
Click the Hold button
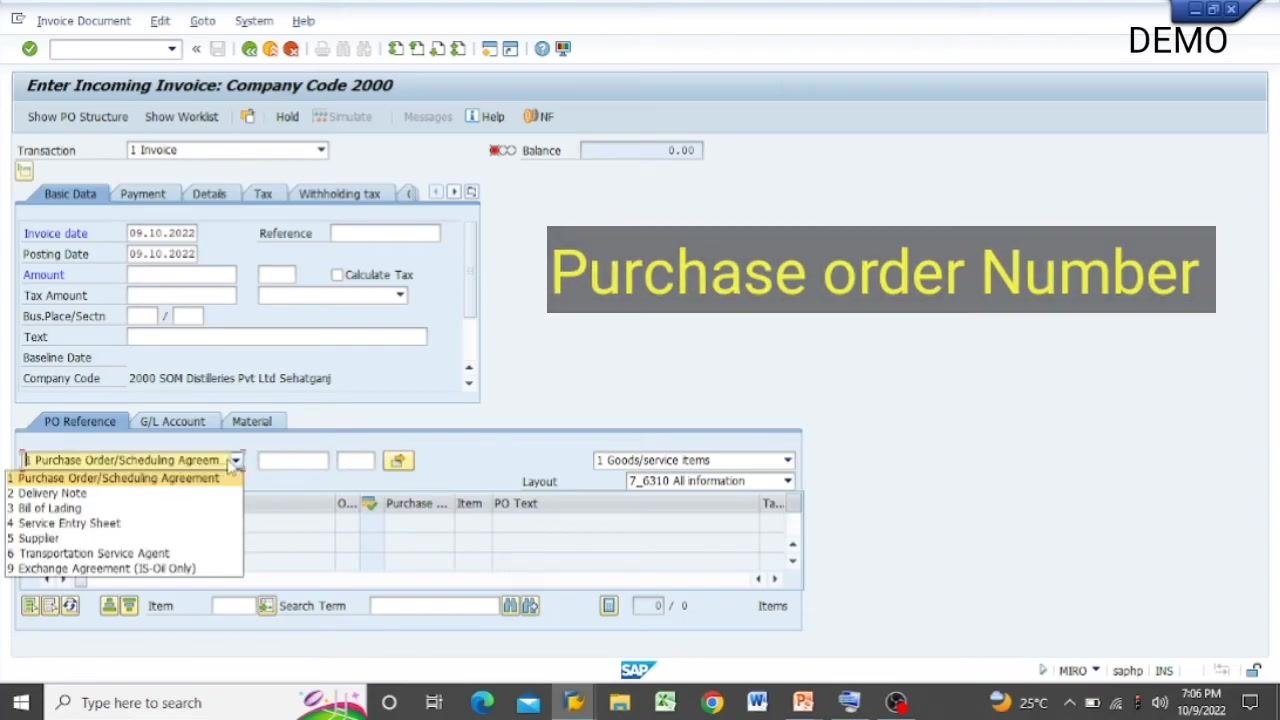coord(287,117)
